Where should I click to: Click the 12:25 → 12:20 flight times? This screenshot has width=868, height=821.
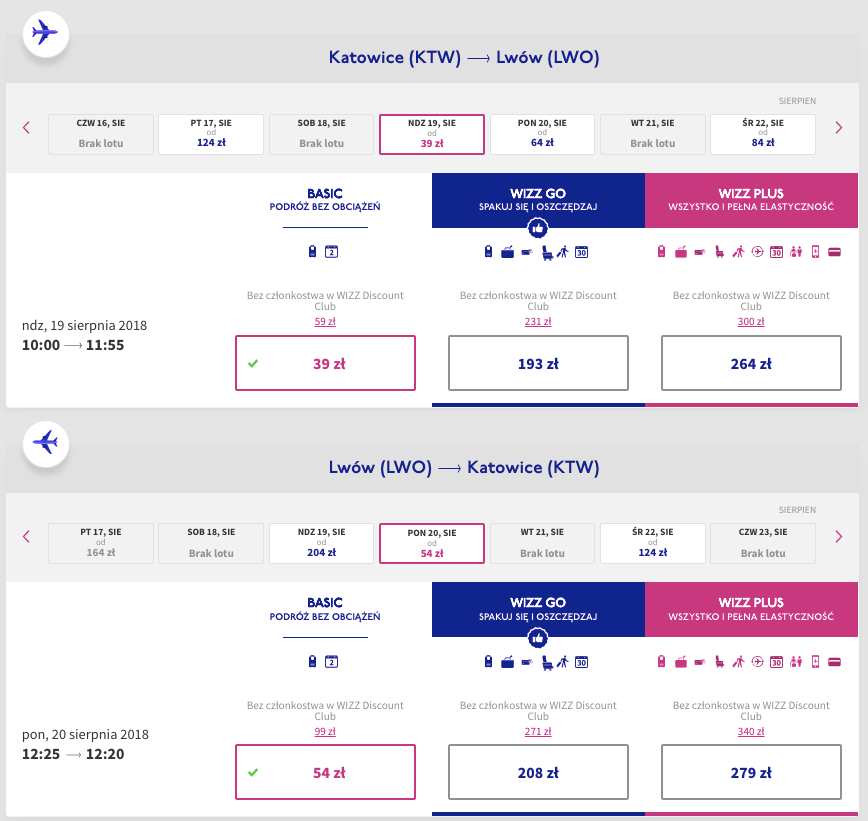(x=73, y=754)
